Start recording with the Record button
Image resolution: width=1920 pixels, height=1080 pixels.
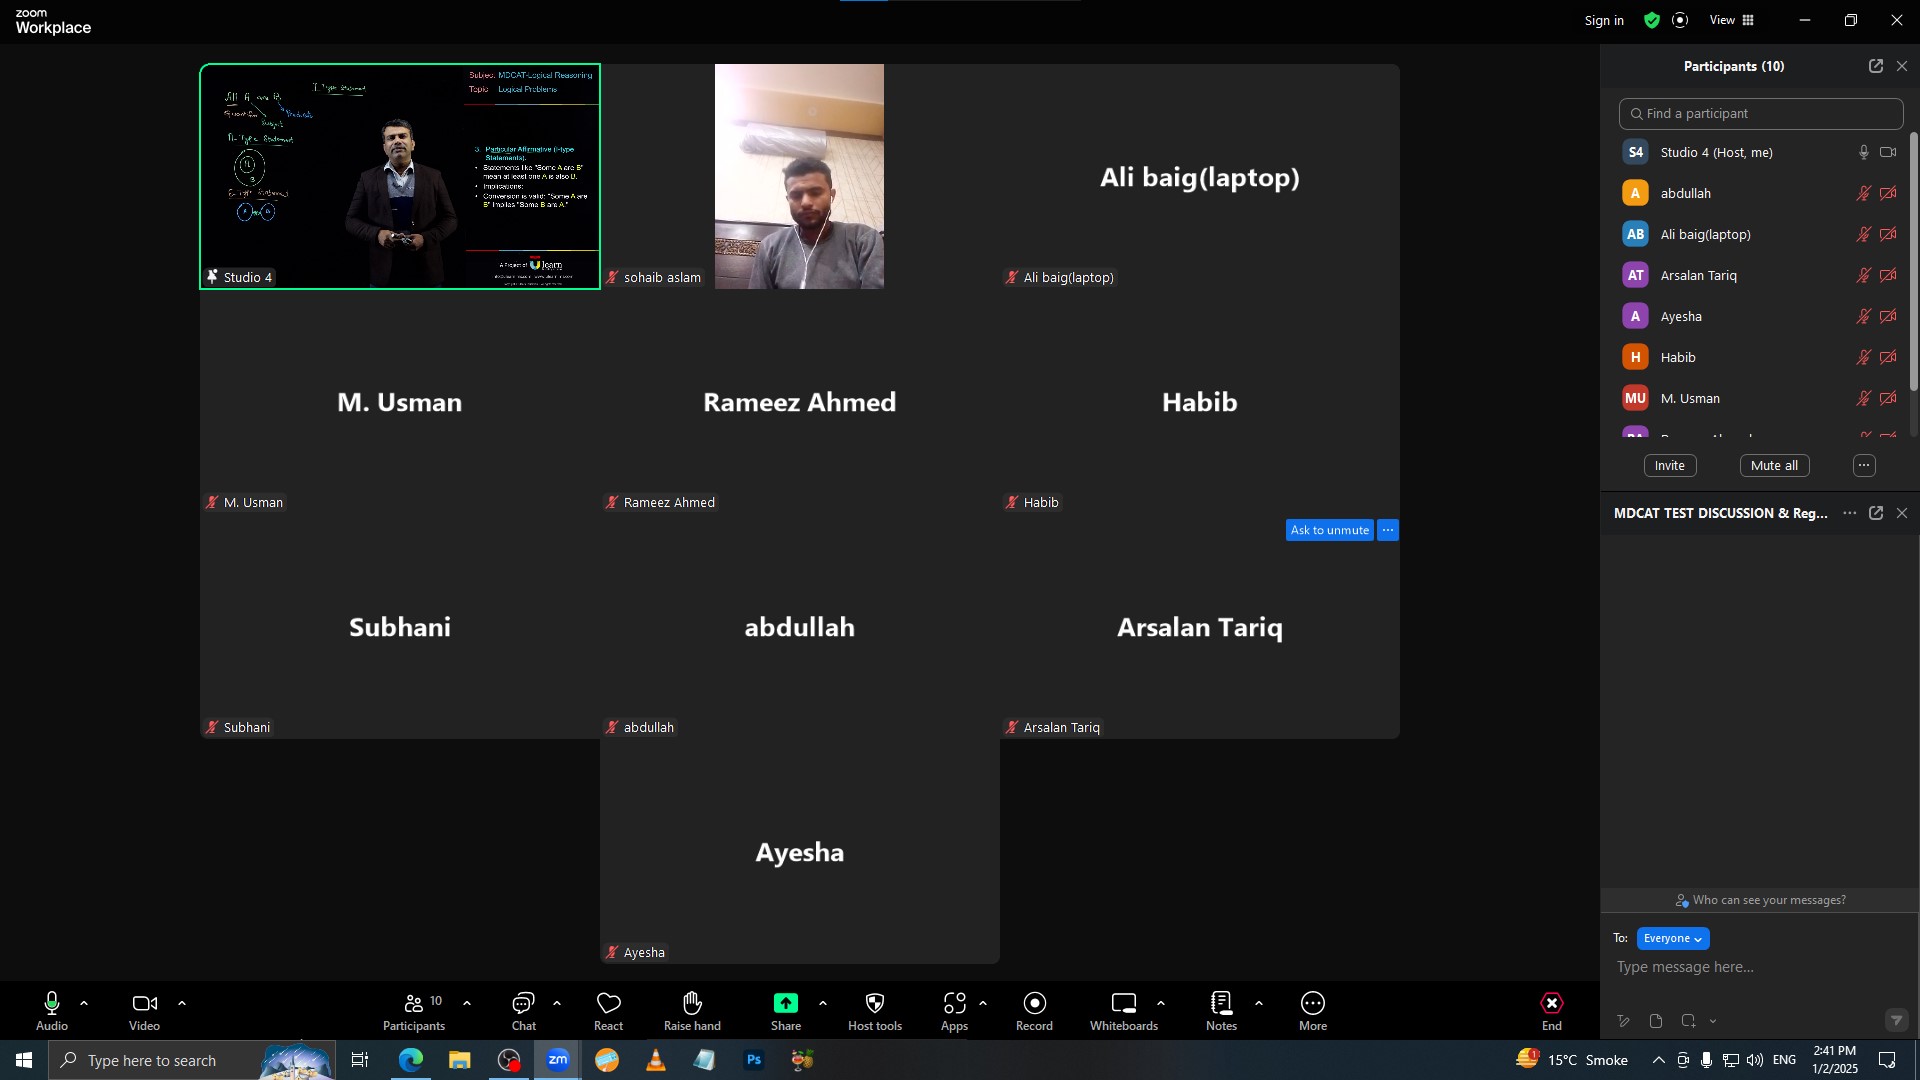pyautogui.click(x=1035, y=1010)
